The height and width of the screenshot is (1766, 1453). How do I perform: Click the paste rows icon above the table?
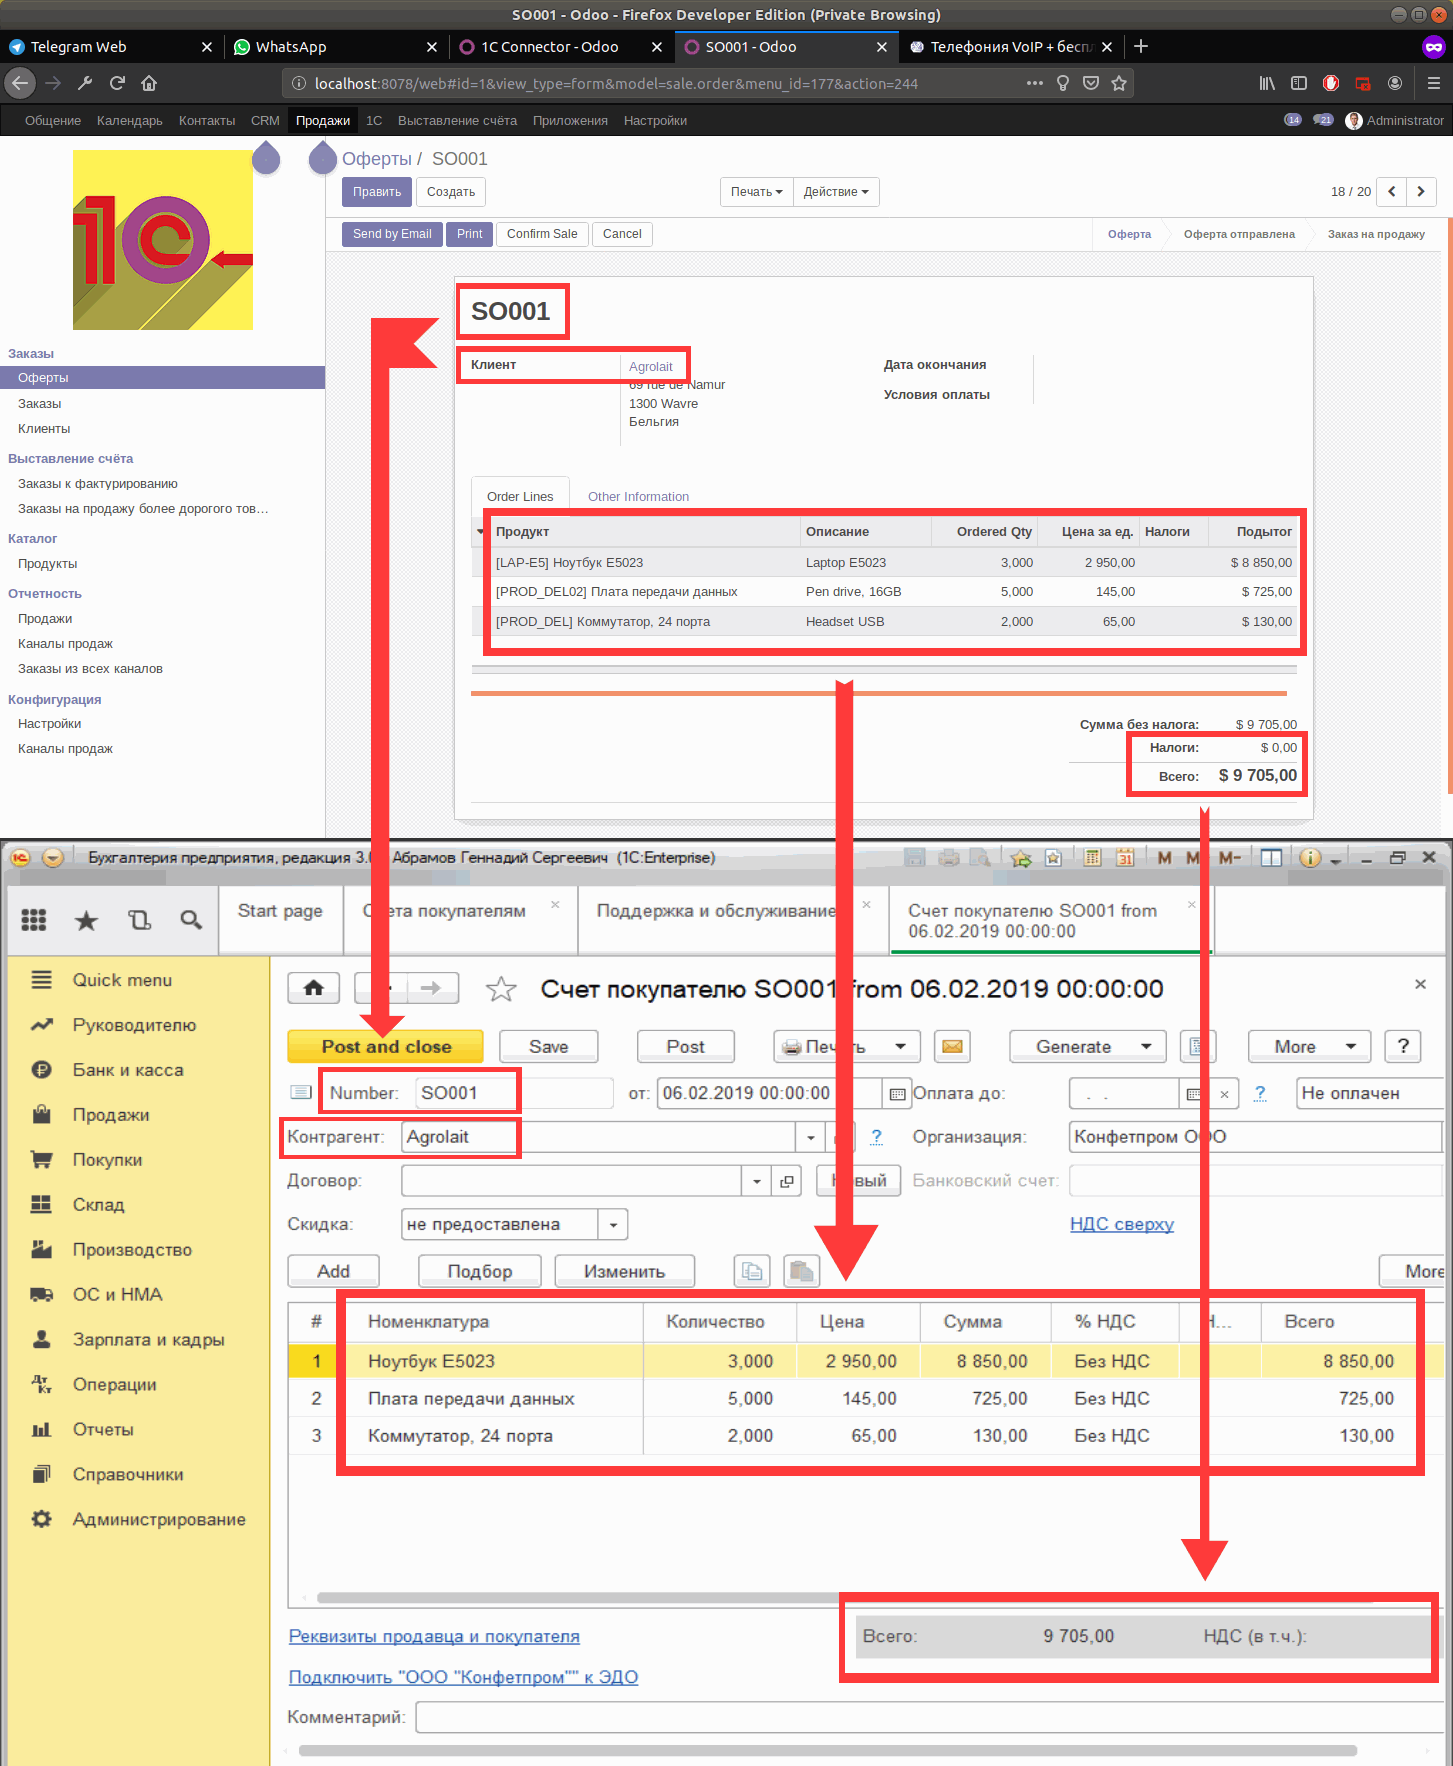[x=802, y=1271]
